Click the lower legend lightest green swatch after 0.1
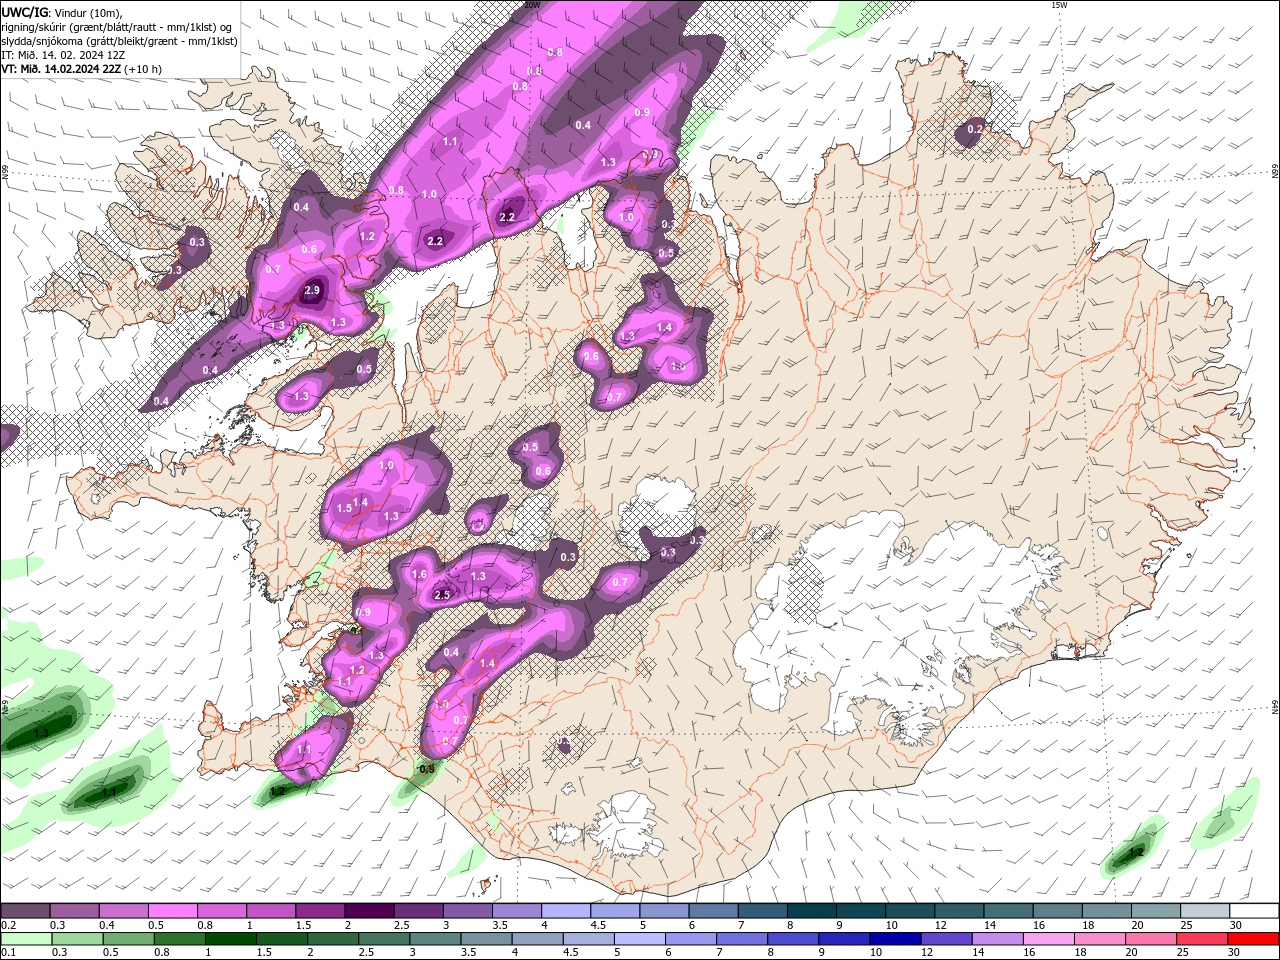Image resolution: width=1280 pixels, height=960 pixels. click(x=25, y=939)
